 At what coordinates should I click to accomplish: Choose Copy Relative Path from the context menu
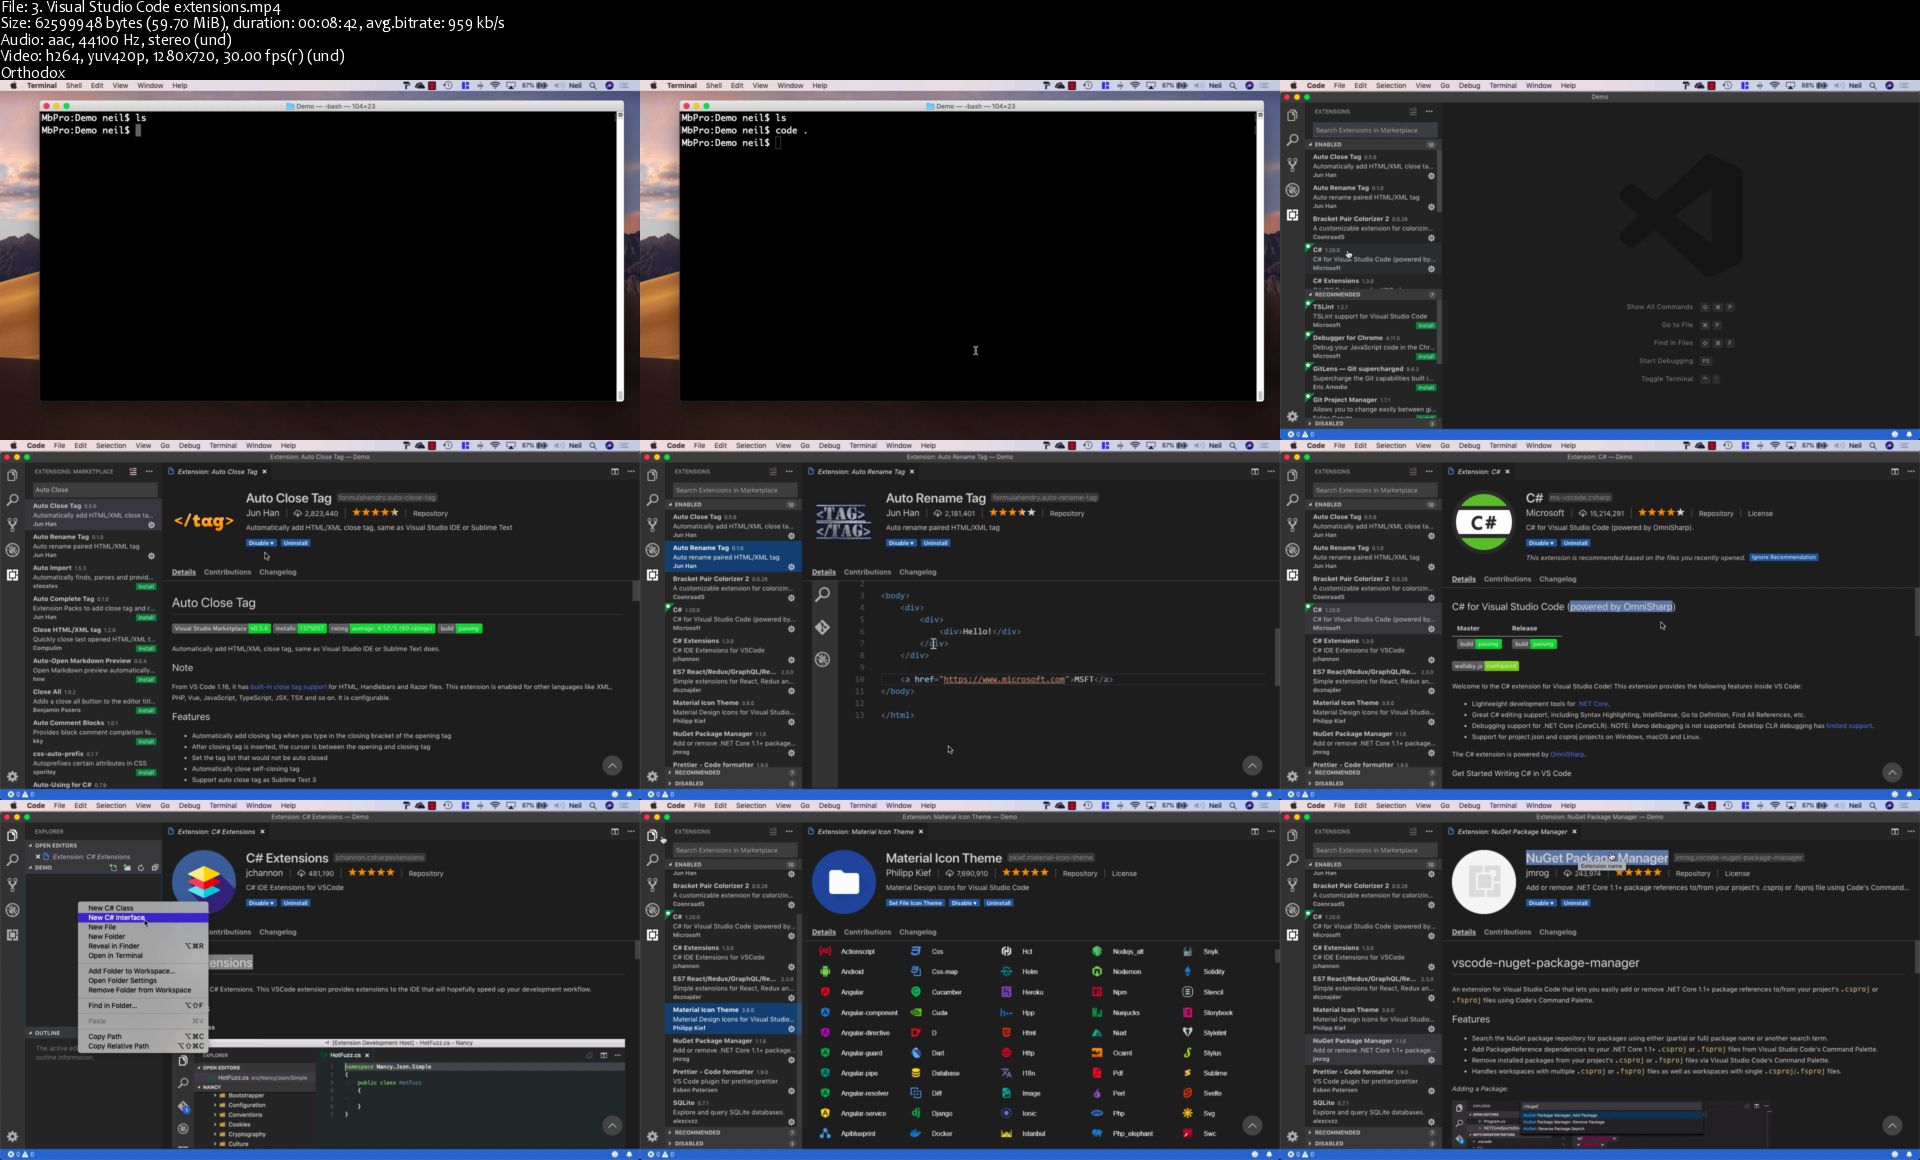point(143,1046)
